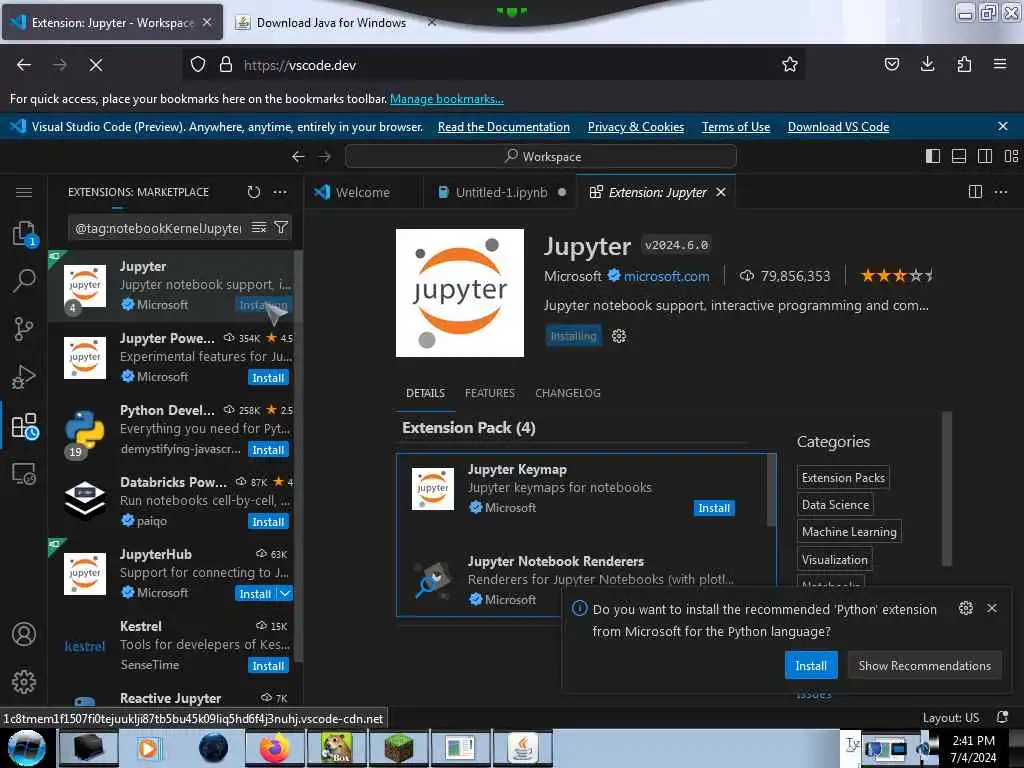Stop loading the page
Image resolution: width=1024 pixels, height=768 pixels.
pyautogui.click(x=96, y=65)
